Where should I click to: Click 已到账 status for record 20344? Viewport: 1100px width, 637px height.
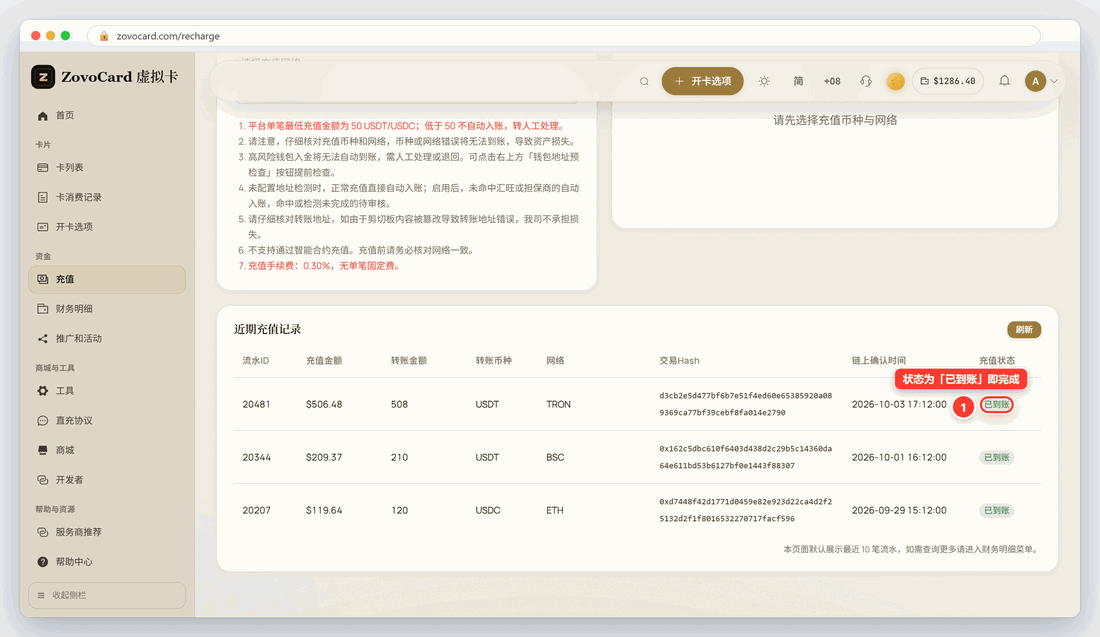click(x=996, y=457)
